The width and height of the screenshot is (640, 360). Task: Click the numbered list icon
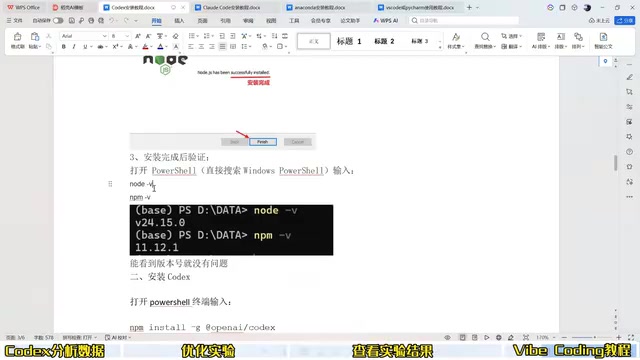pos(207,36)
